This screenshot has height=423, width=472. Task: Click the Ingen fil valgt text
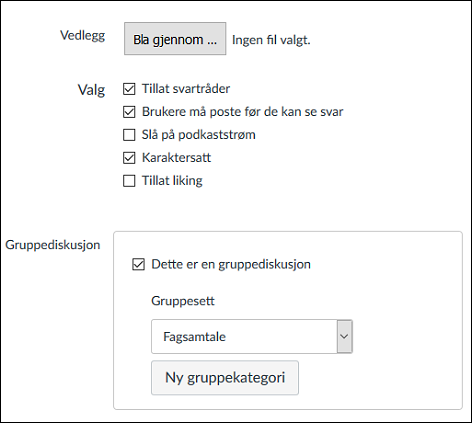pos(271,40)
